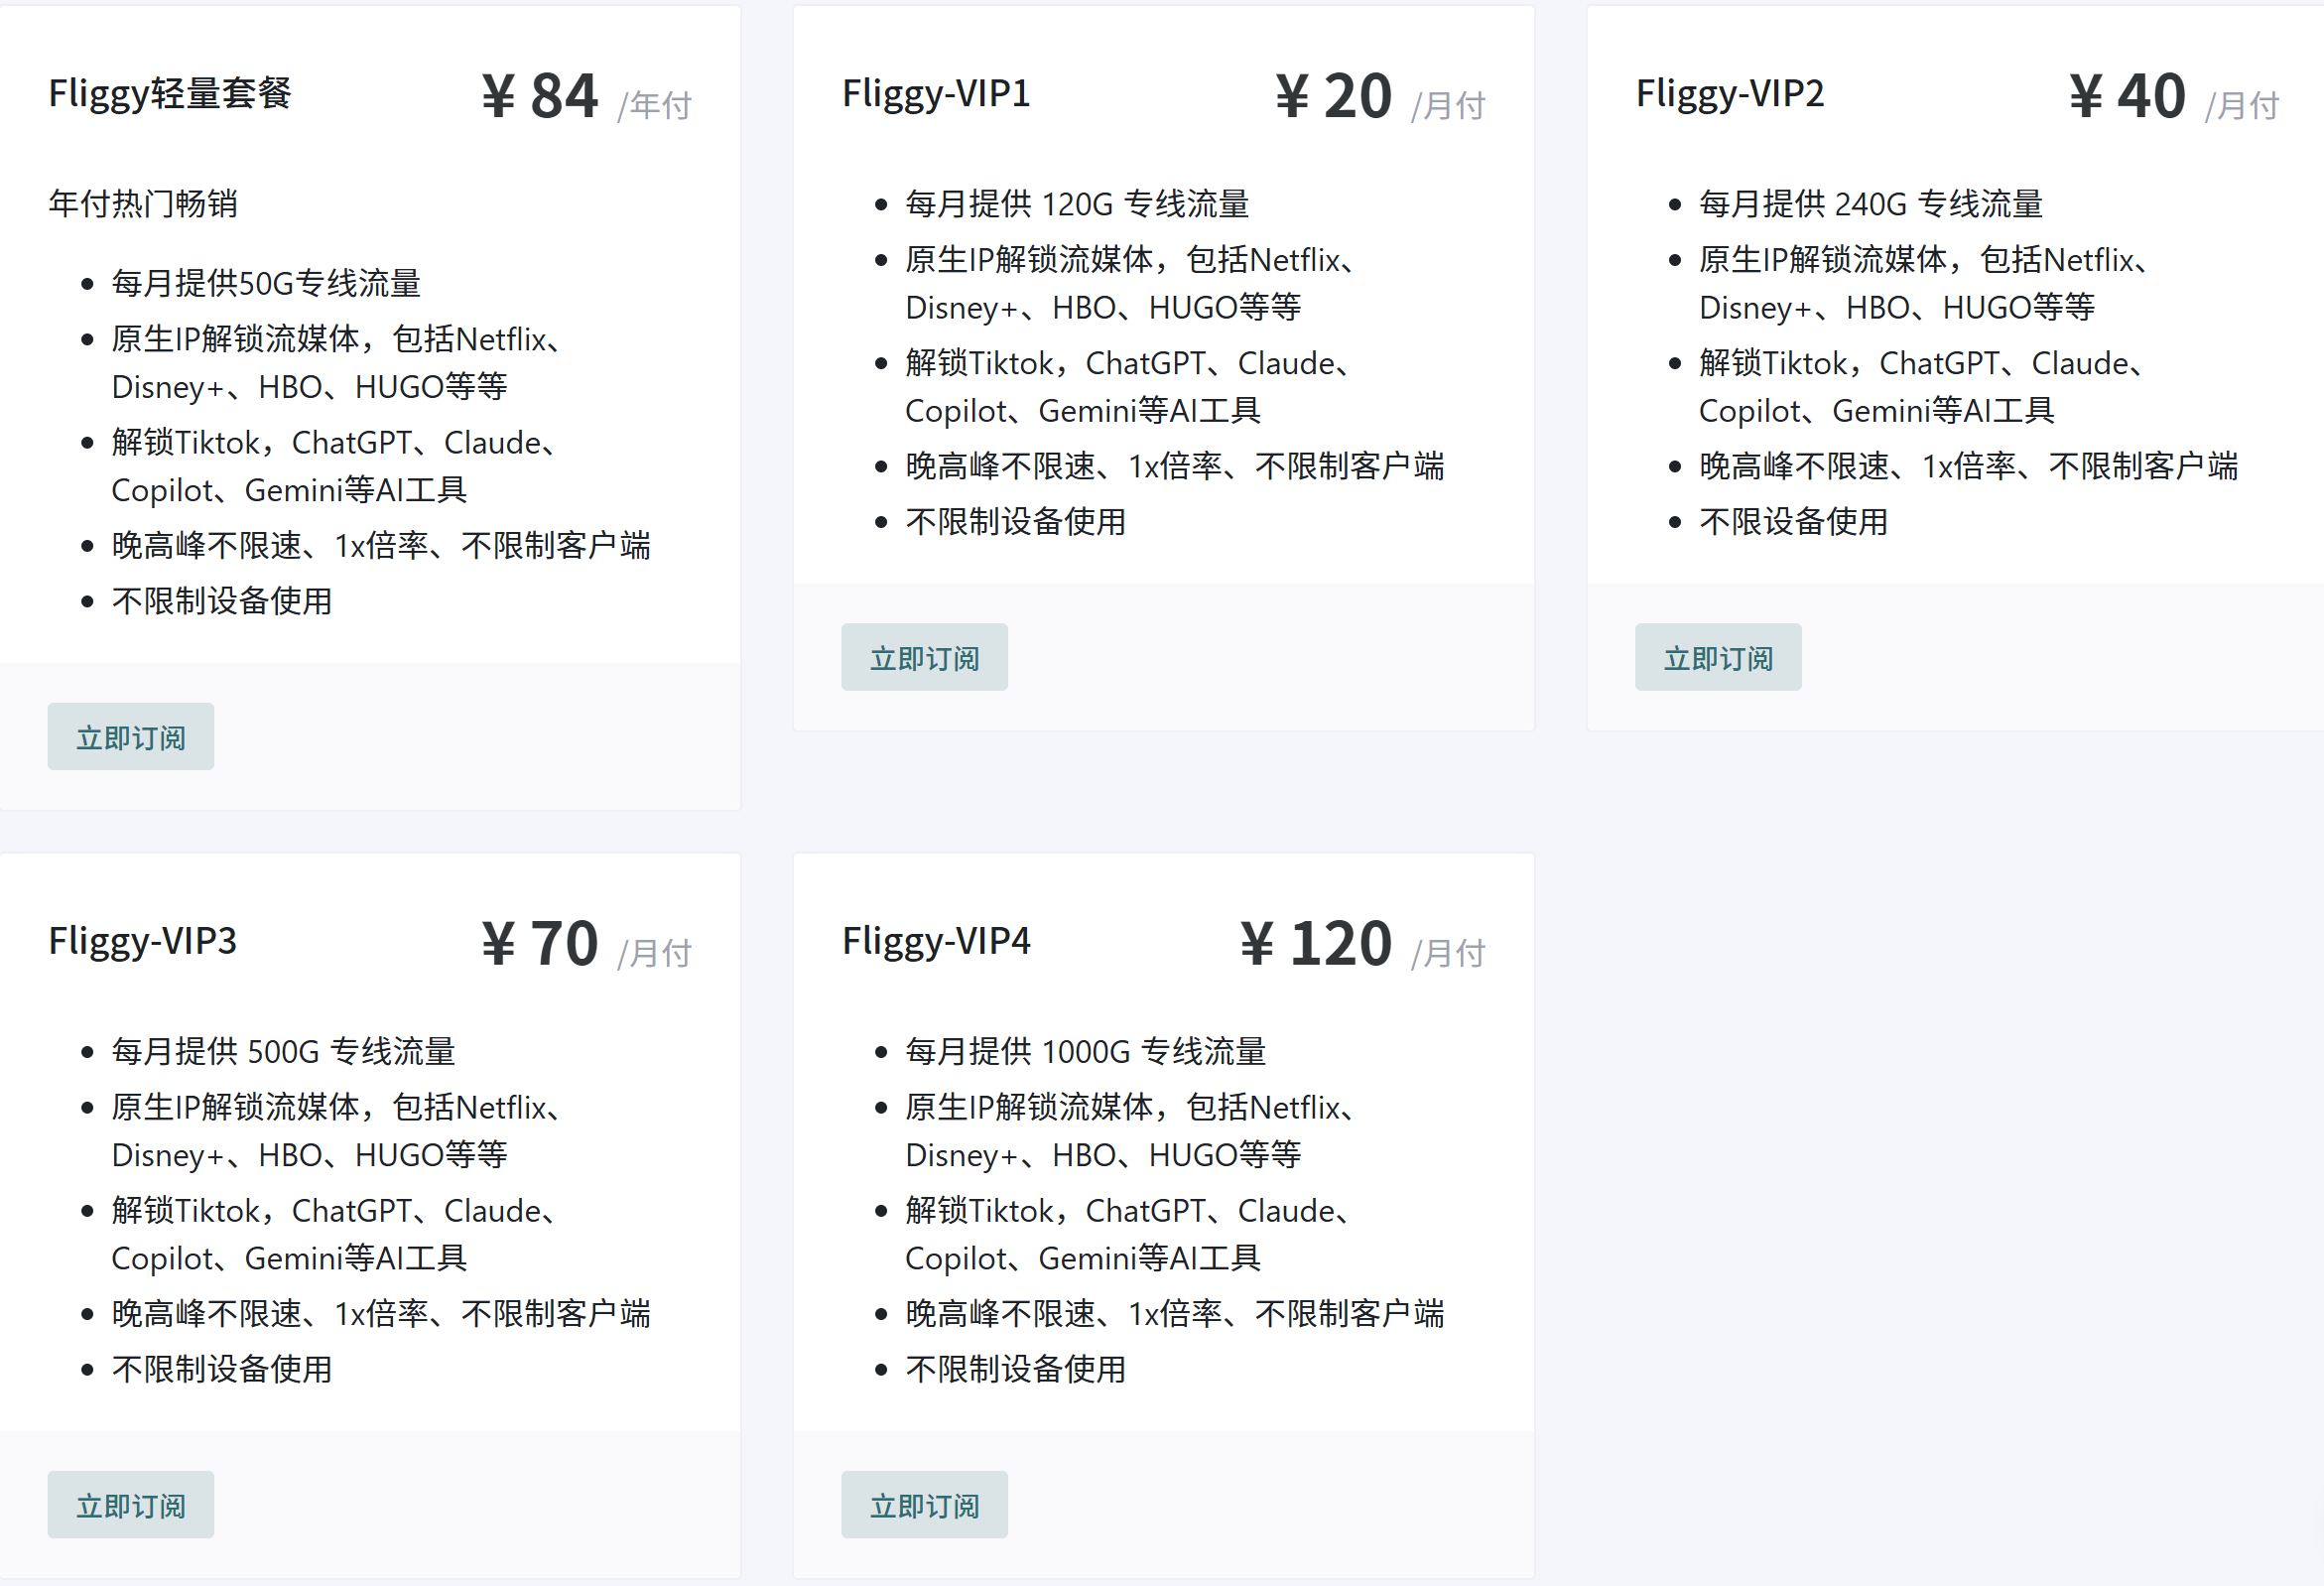Click 晚高峰不限速 line in the VIP3 card
This screenshot has height=1586, width=2324.
381,1313
